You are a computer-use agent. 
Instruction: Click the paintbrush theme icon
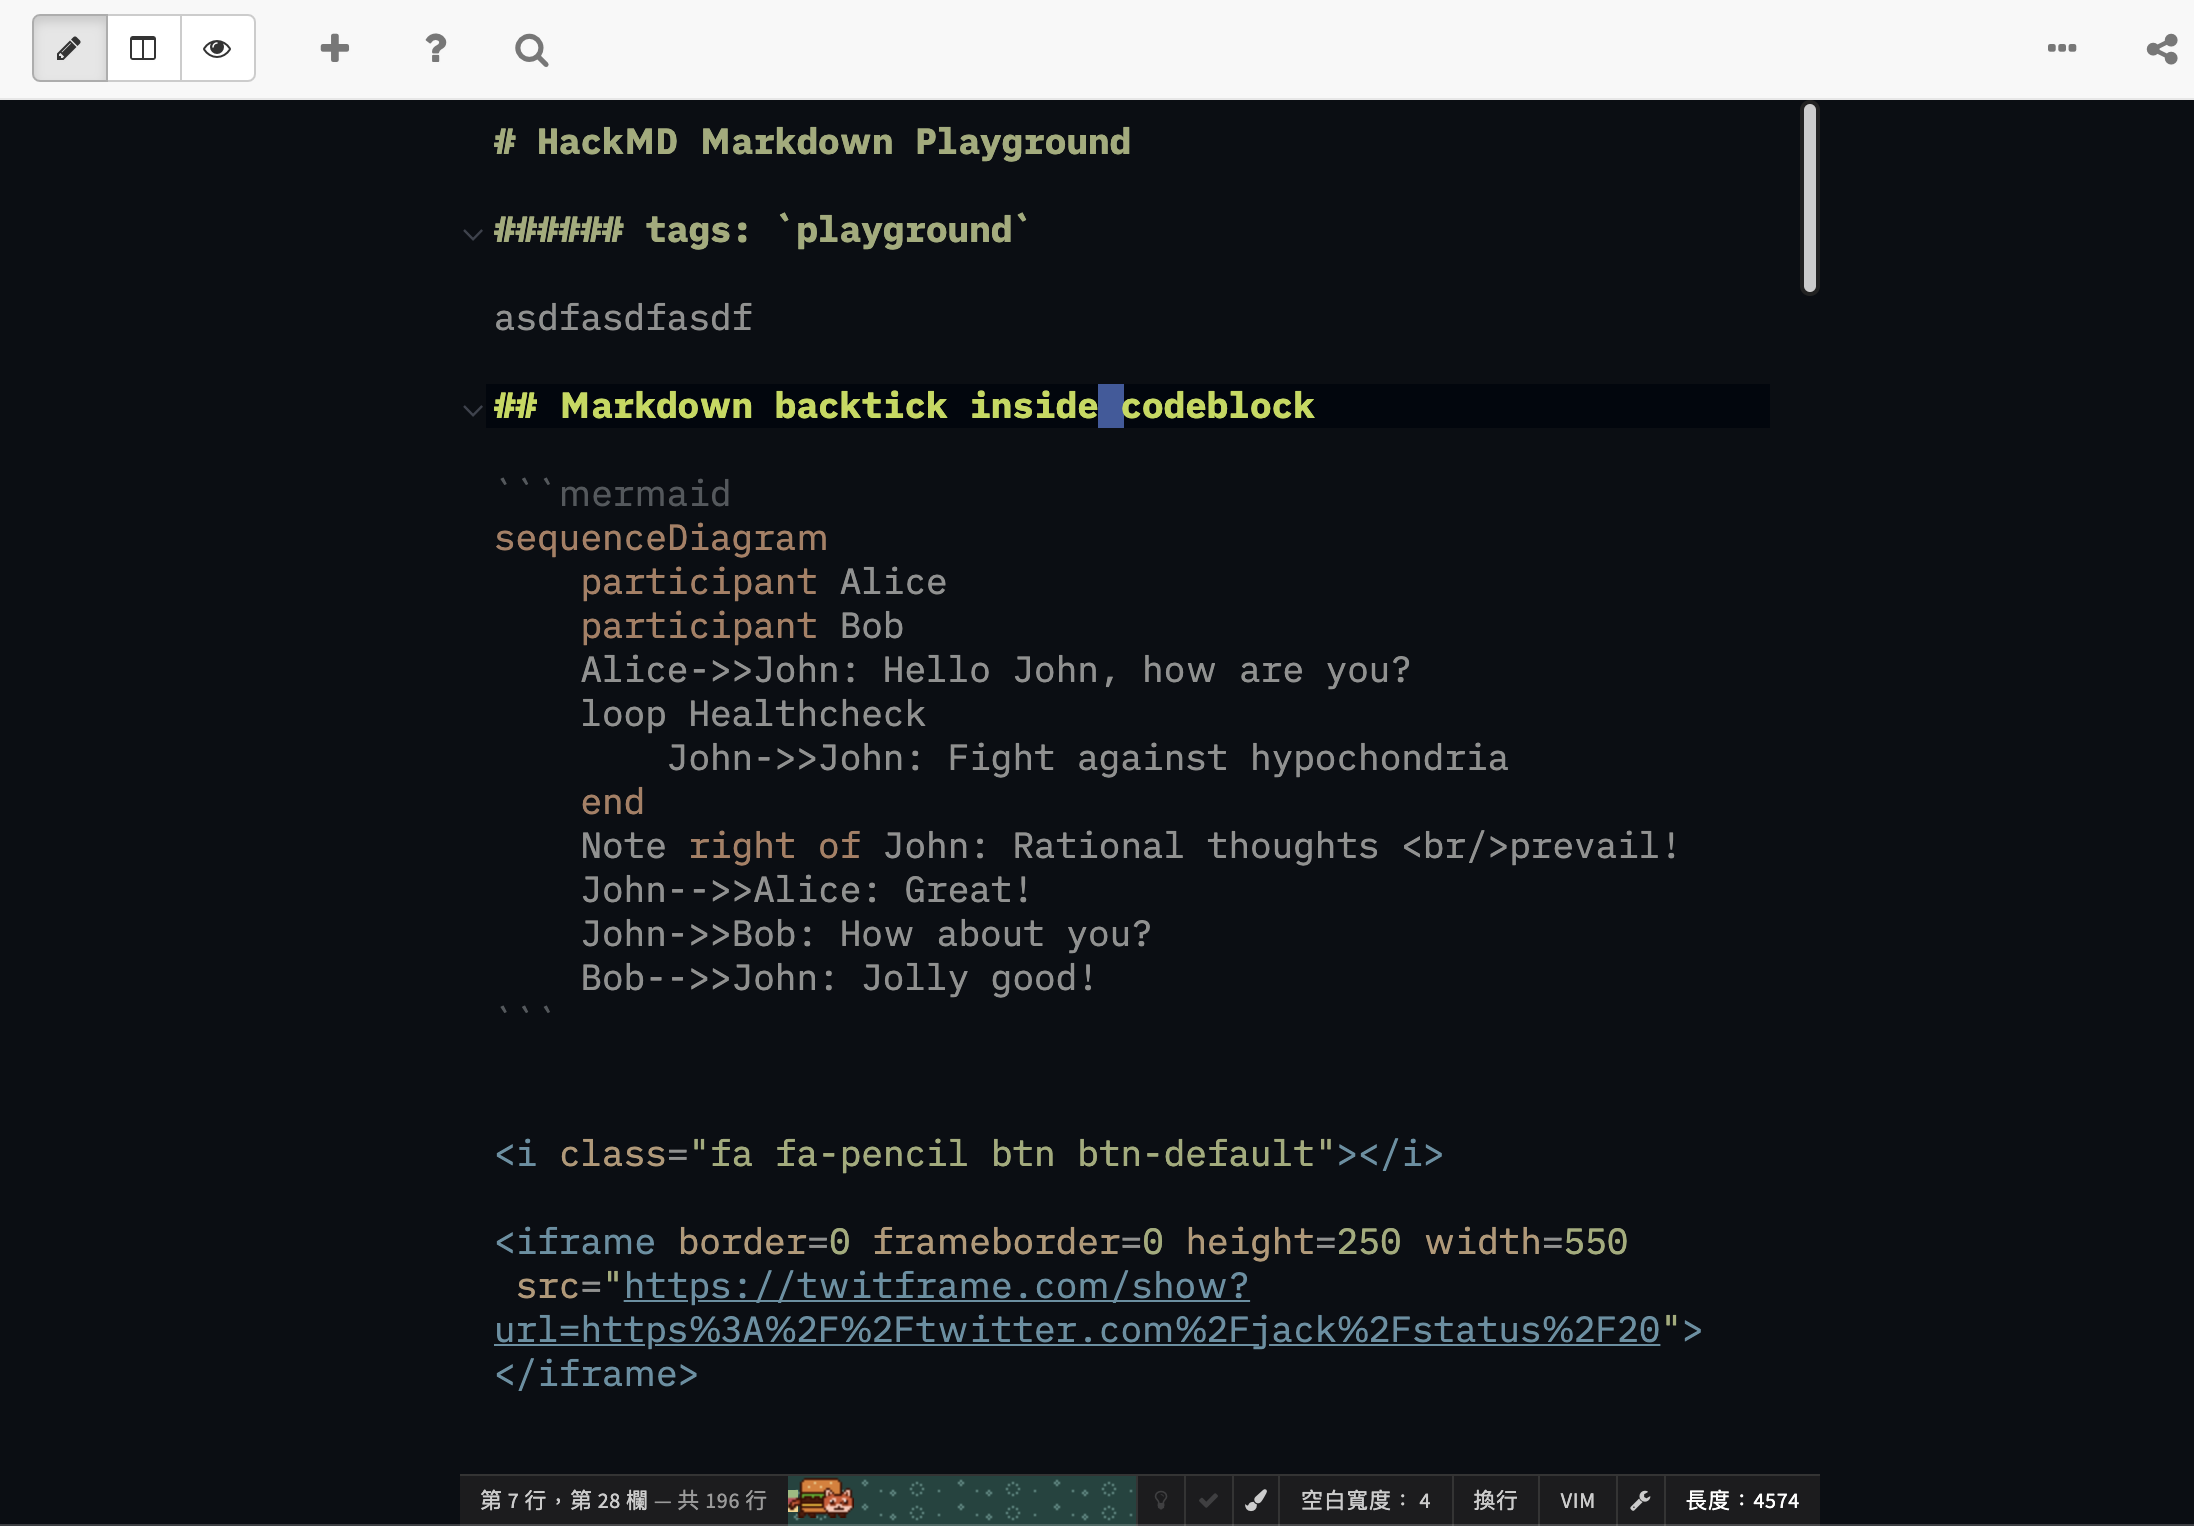[1256, 1500]
